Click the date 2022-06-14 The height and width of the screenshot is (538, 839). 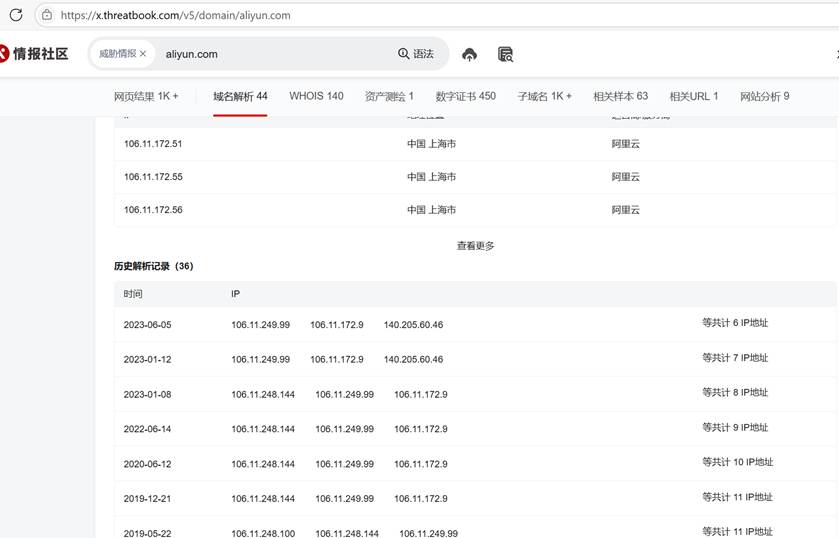click(147, 429)
